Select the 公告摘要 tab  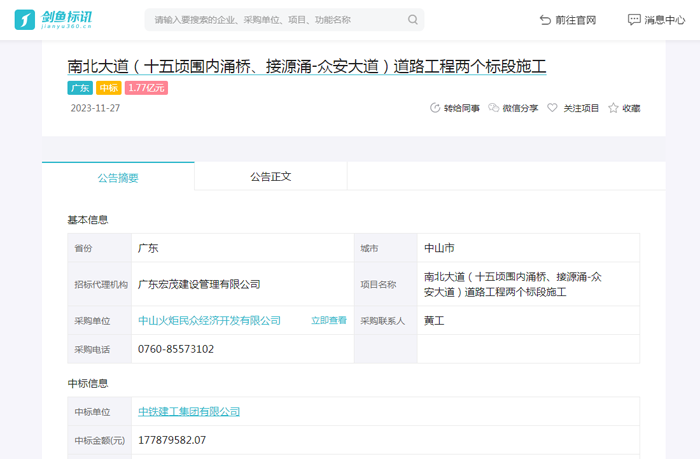(118, 177)
